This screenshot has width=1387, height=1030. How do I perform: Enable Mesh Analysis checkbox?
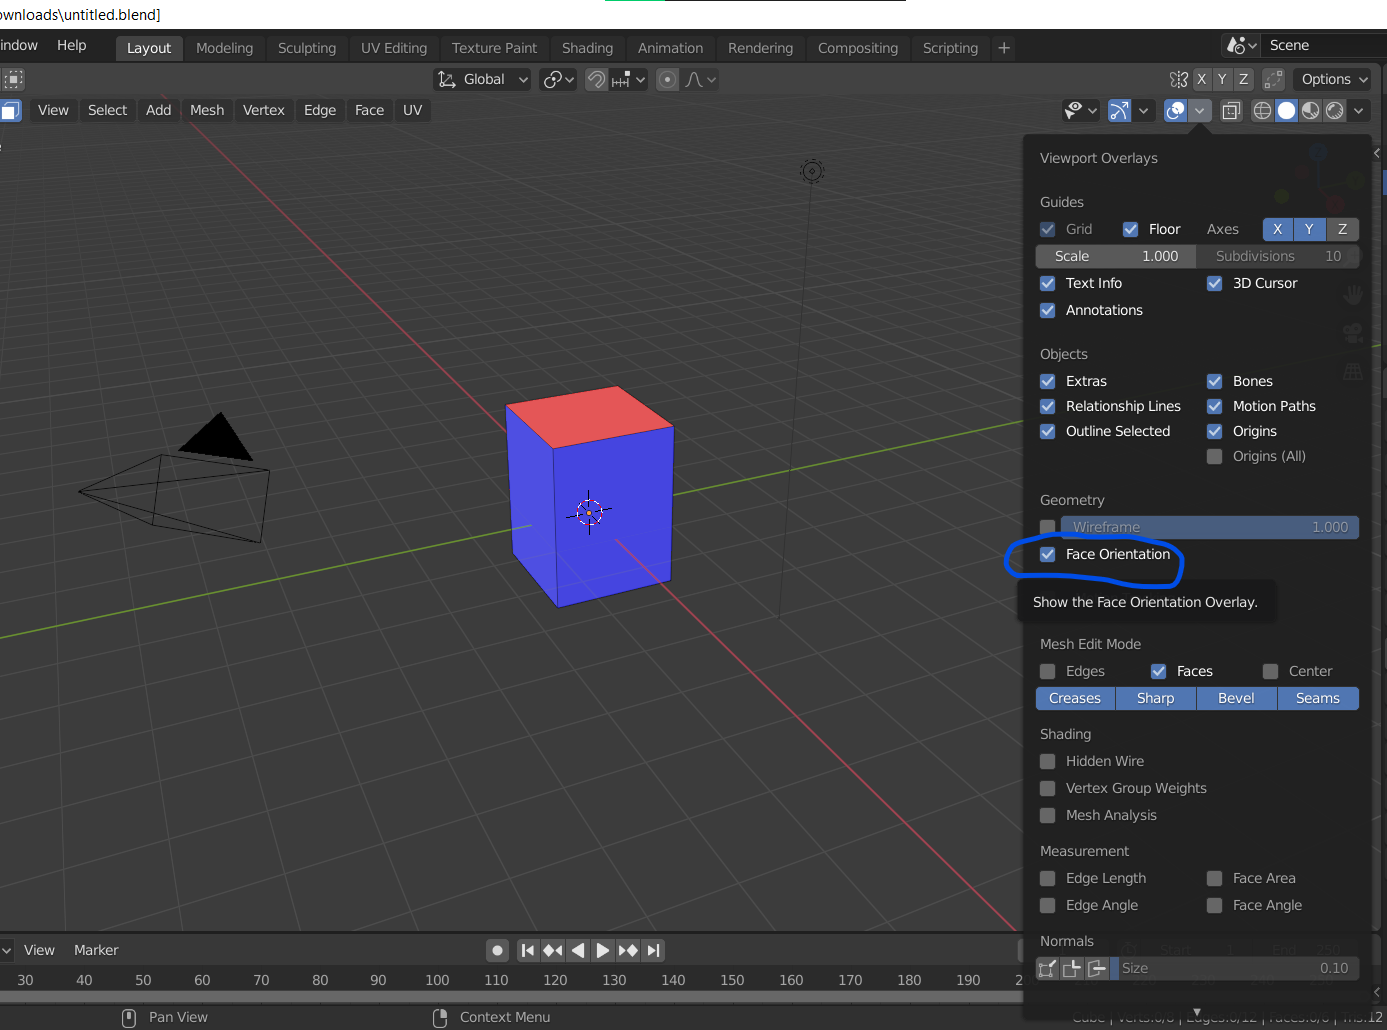1048,815
